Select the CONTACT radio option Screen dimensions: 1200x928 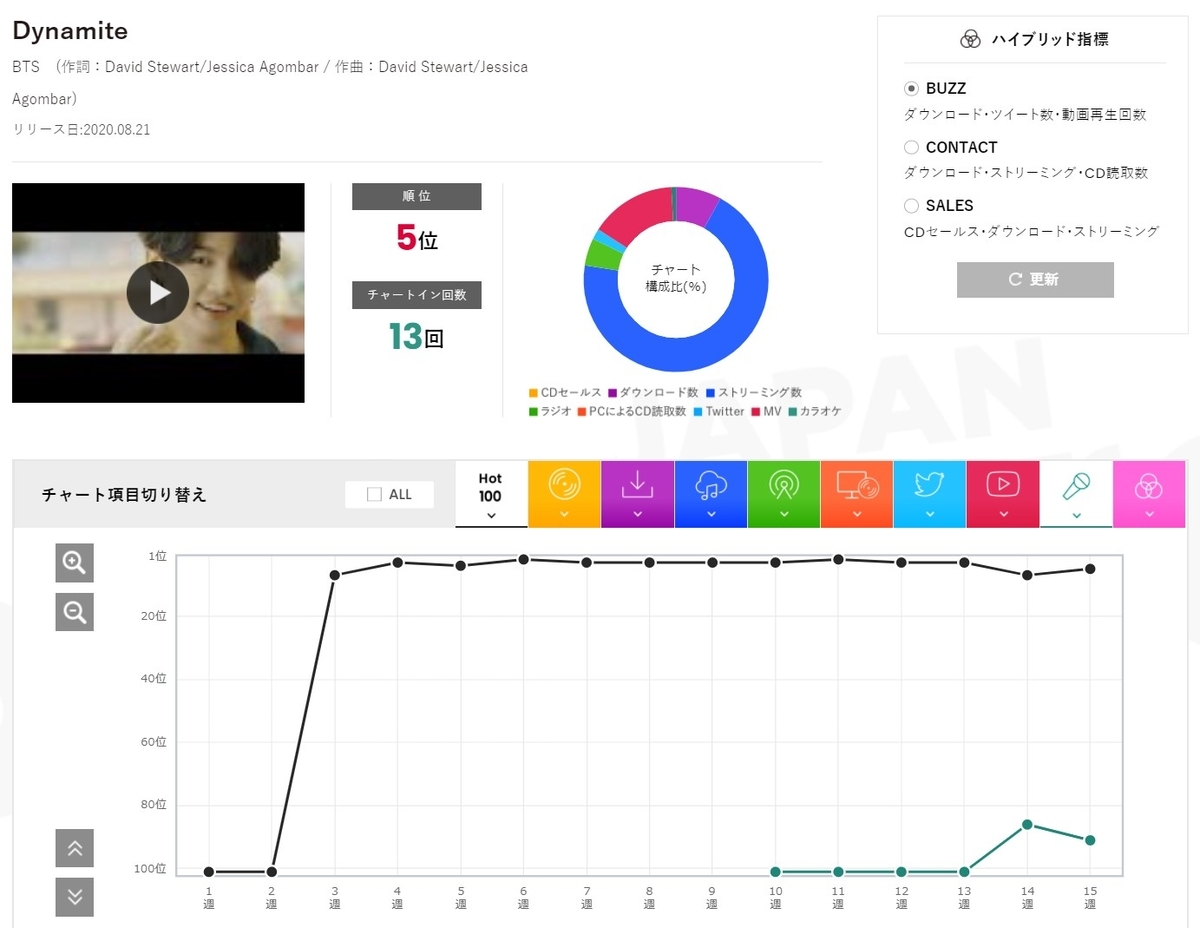point(911,147)
